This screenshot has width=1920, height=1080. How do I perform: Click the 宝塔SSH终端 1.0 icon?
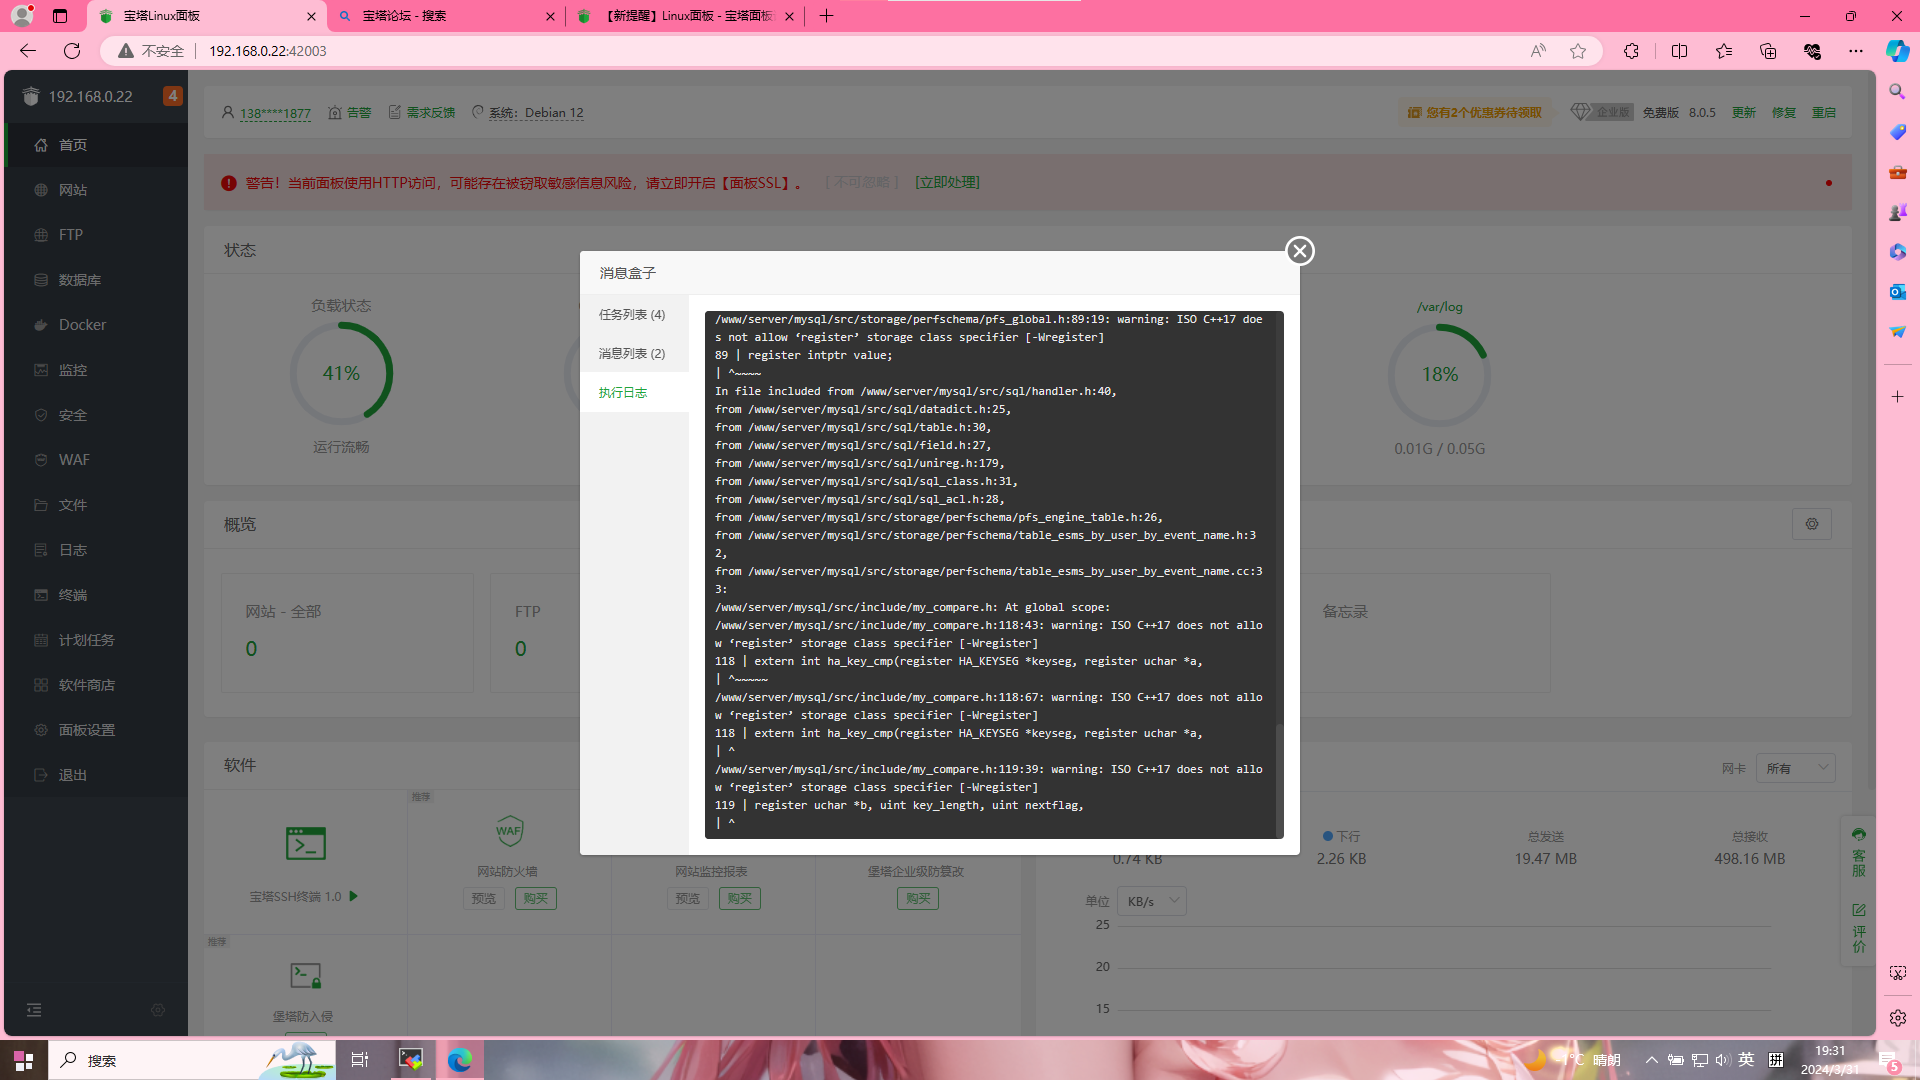[x=305, y=843]
